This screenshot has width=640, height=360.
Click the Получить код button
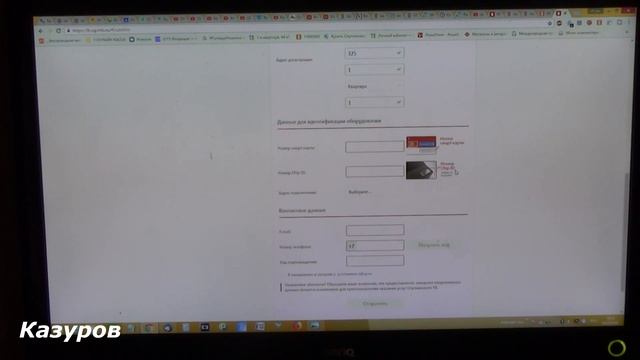point(434,245)
